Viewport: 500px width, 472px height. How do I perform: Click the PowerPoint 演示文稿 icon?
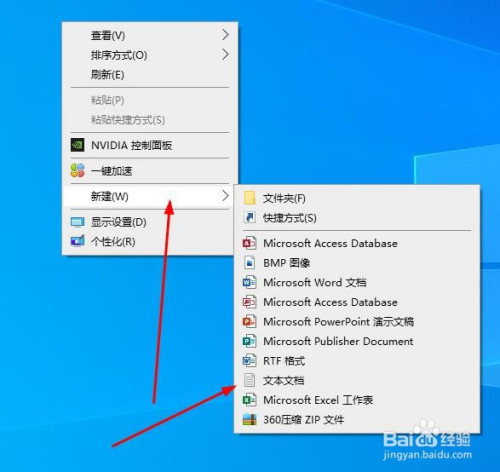pos(250,322)
